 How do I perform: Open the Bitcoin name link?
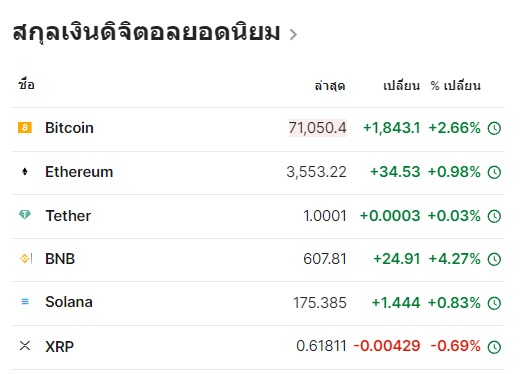(x=69, y=128)
